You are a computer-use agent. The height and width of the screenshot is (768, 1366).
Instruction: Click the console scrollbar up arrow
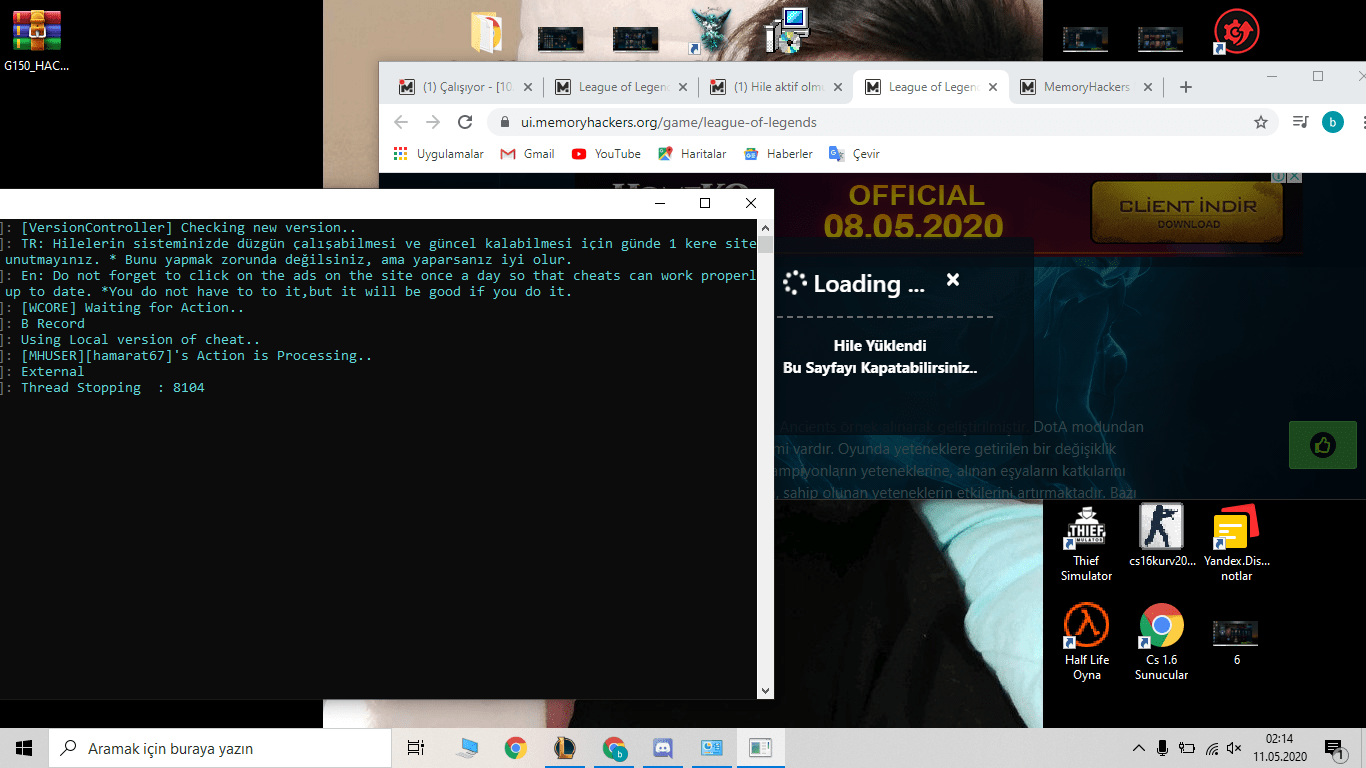click(766, 228)
